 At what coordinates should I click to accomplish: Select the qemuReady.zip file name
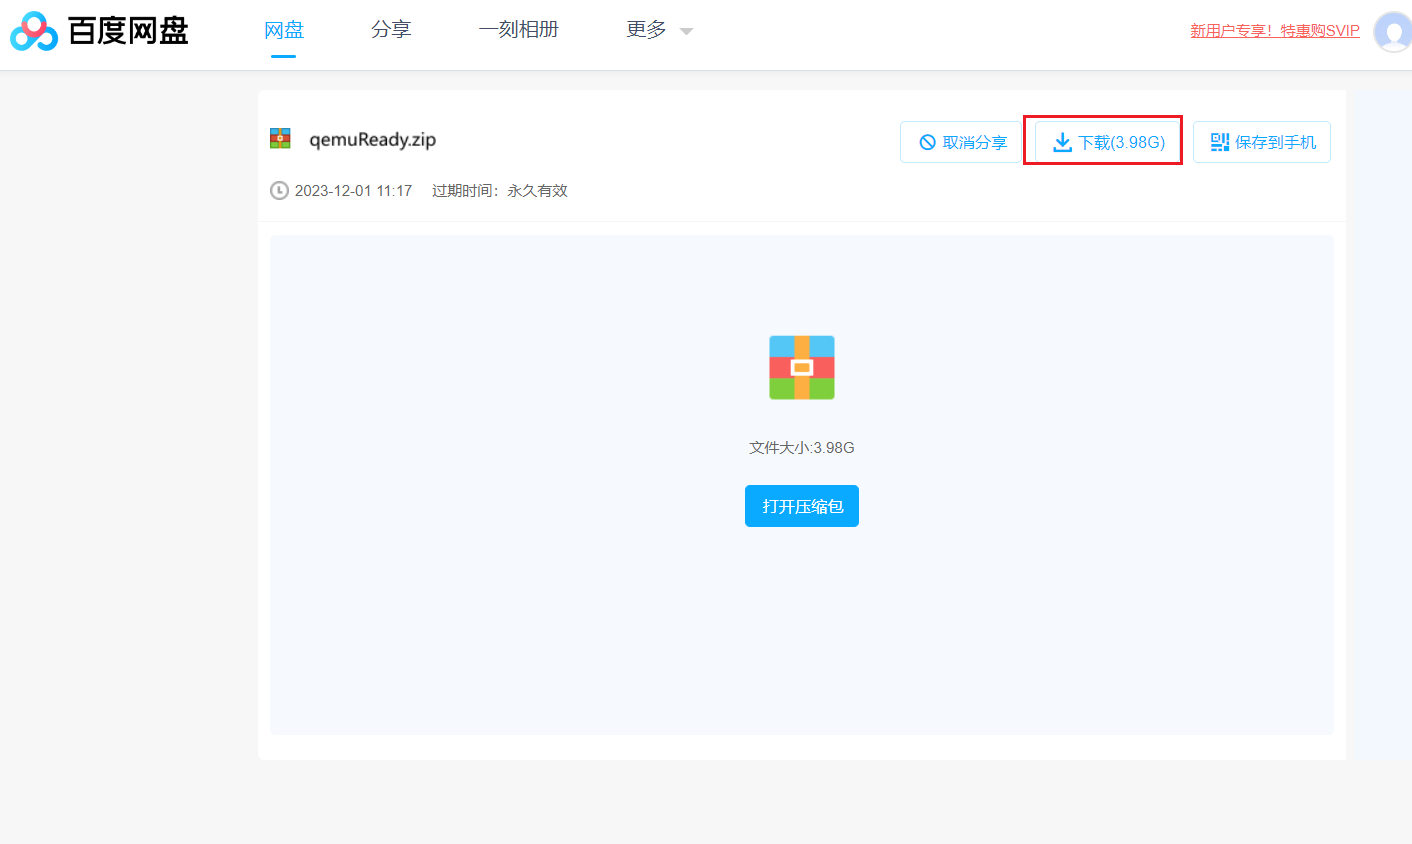[x=373, y=140]
